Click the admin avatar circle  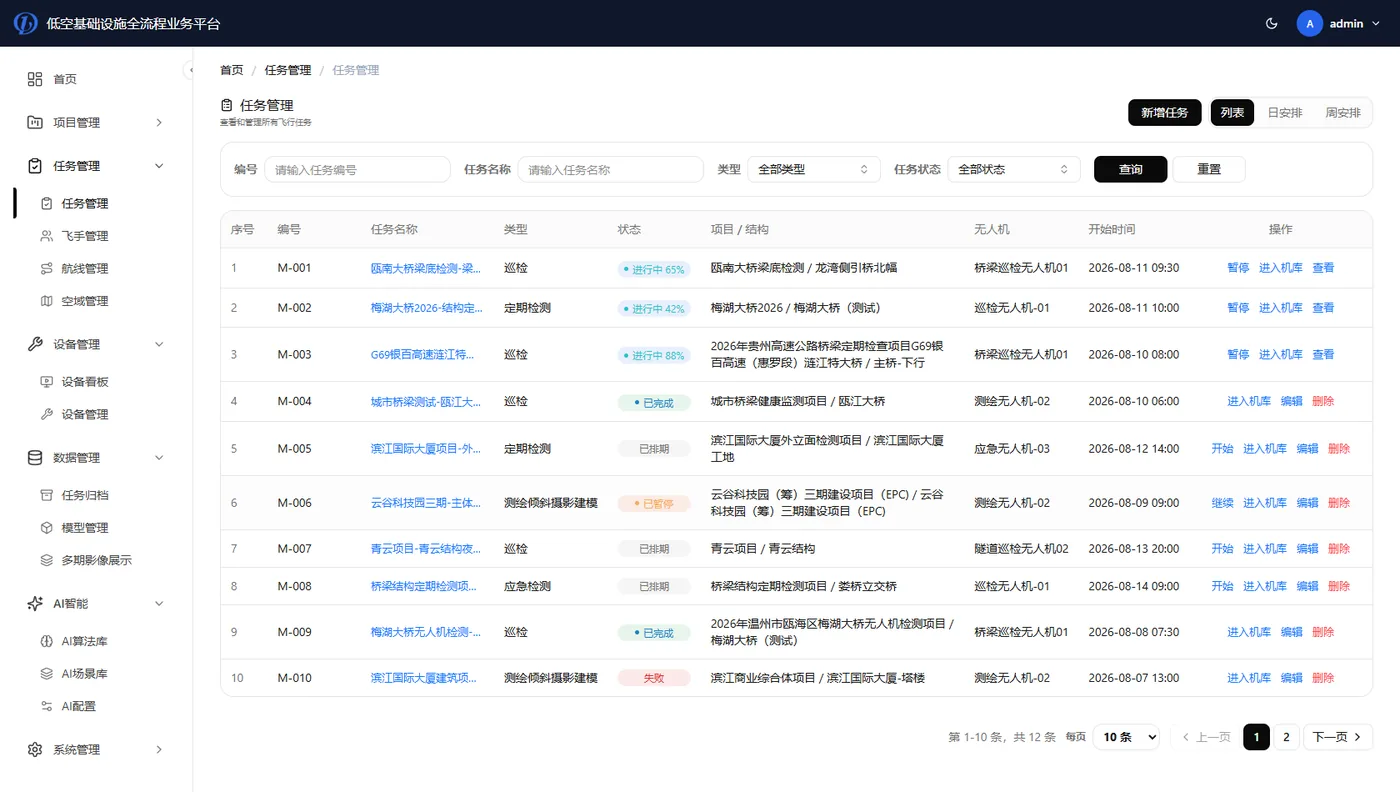(1310, 23)
